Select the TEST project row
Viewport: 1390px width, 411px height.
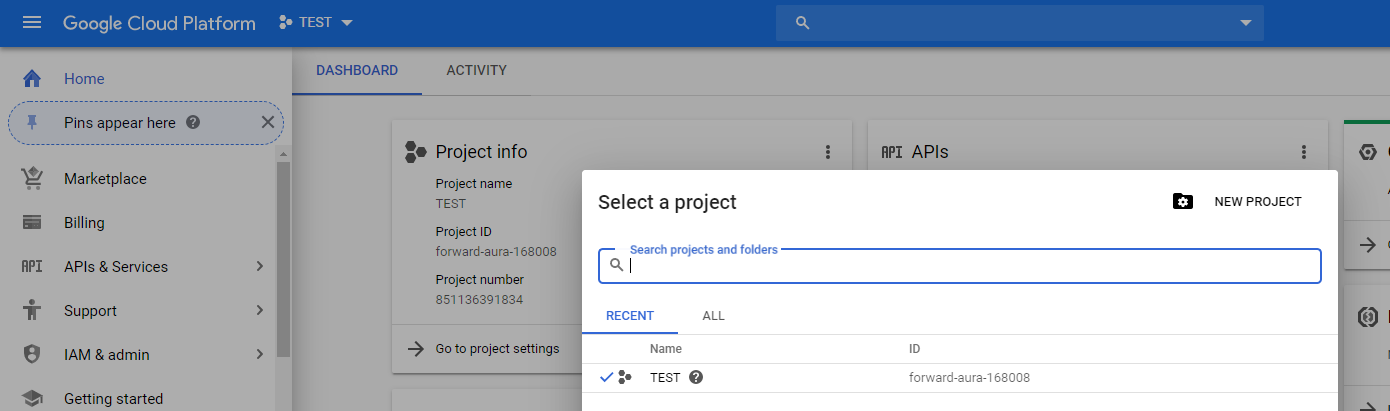point(960,378)
